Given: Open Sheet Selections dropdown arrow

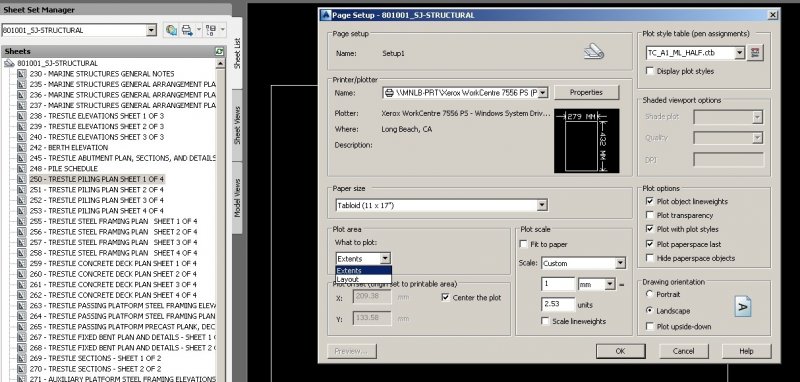Looking at the screenshot, I should coord(222,30).
